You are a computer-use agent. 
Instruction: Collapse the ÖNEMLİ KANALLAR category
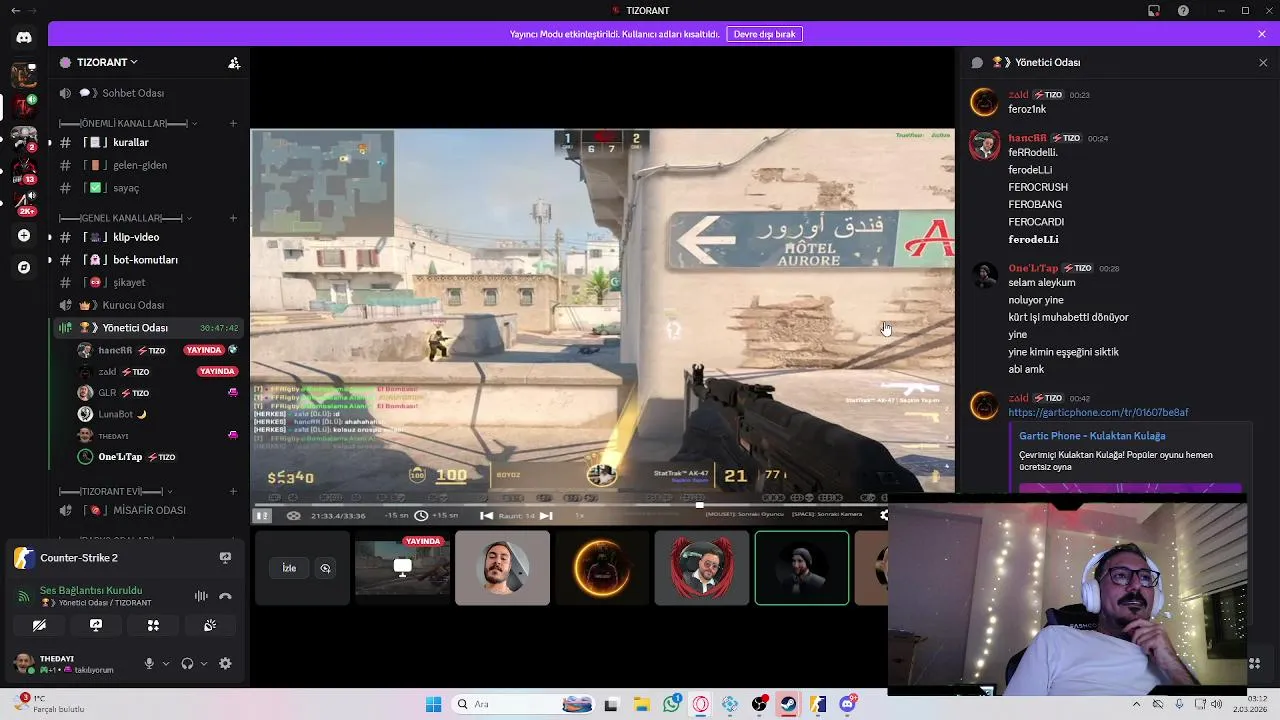(x=128, y=124)
